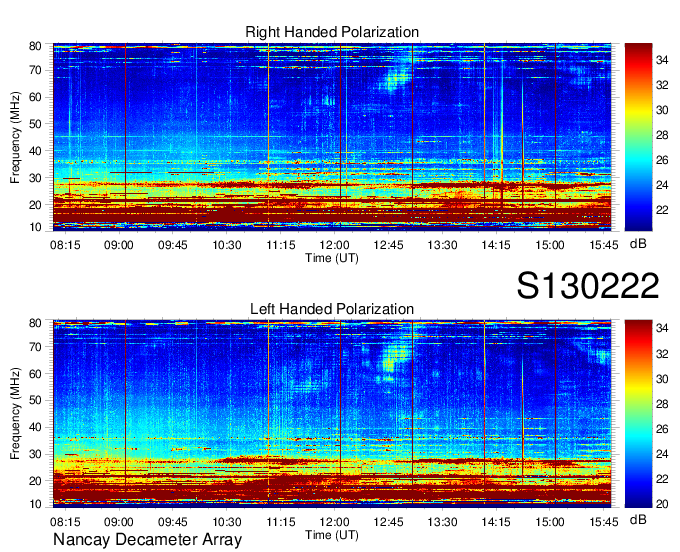Click the Left Handed Polarization title
Viewport: 680px width, 552px height.
332,309
